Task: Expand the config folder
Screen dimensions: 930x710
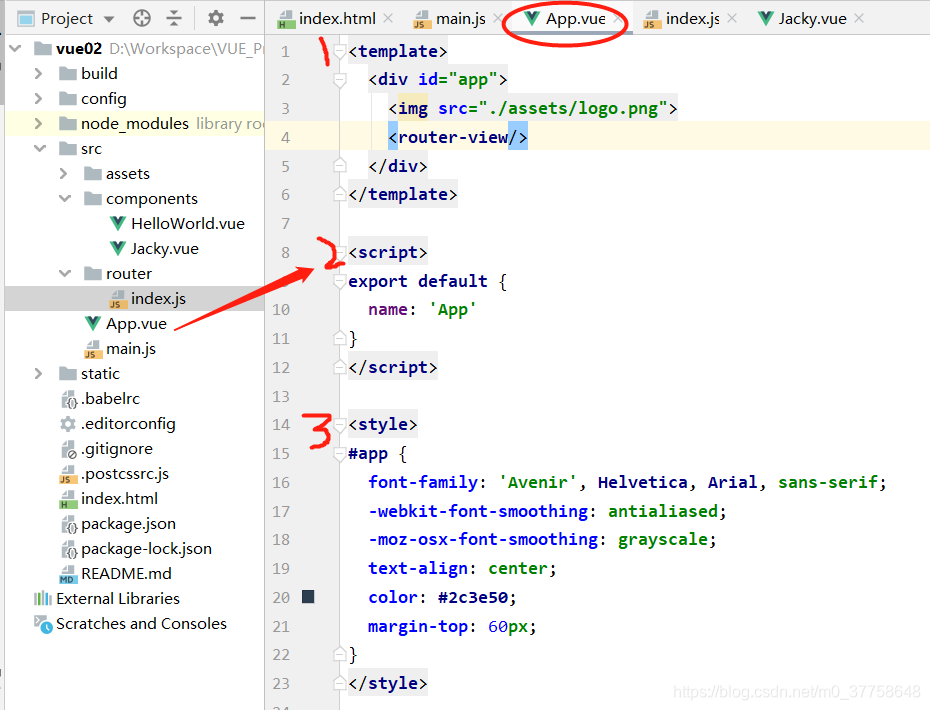Action: point(39,98)
